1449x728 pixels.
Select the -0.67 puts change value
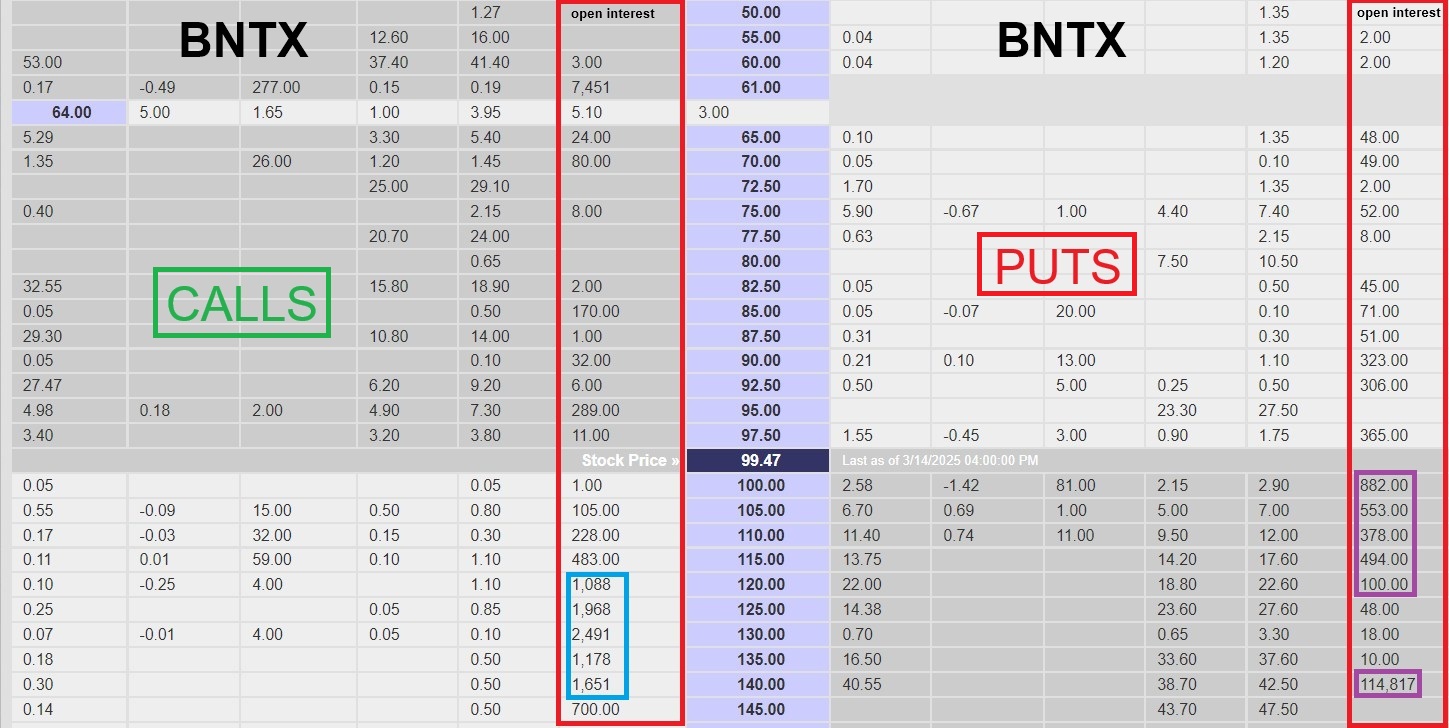[x=962, y=211]
